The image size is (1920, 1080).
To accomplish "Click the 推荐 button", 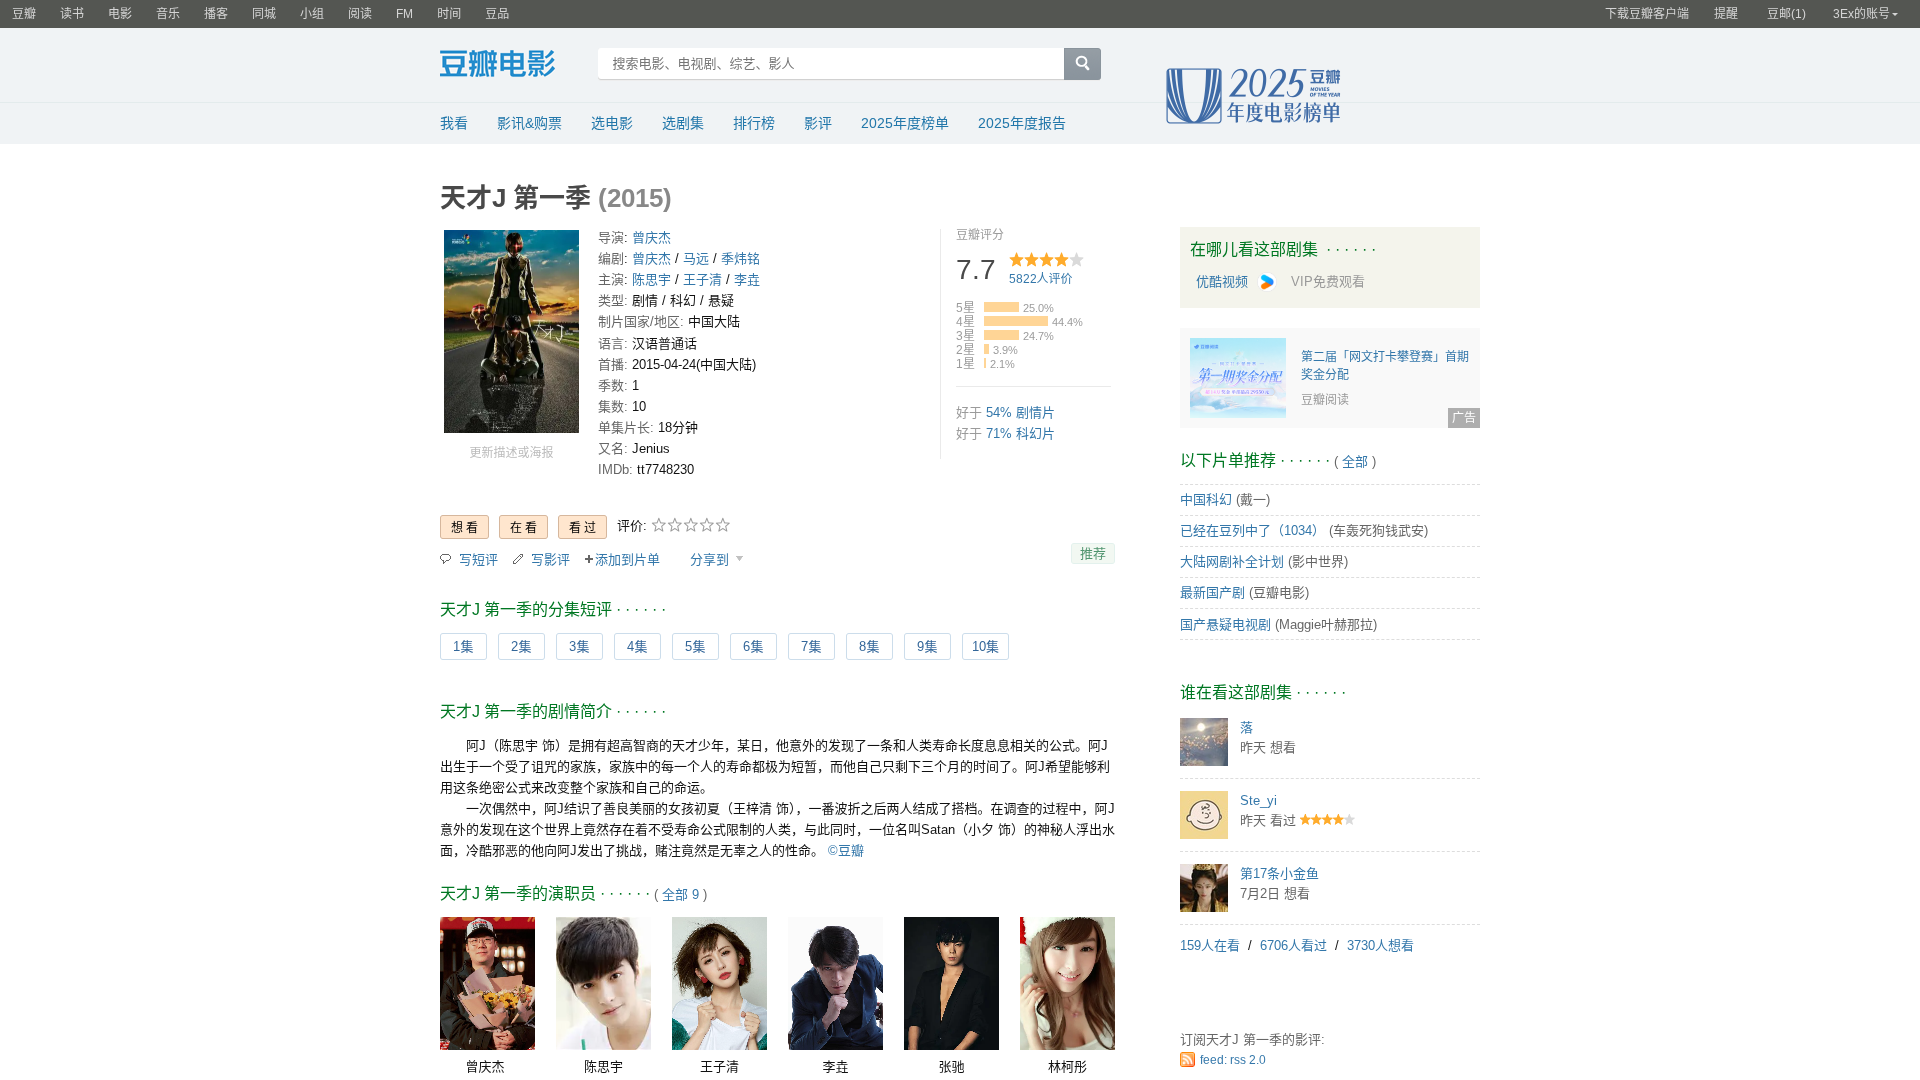I will 1093,554.
